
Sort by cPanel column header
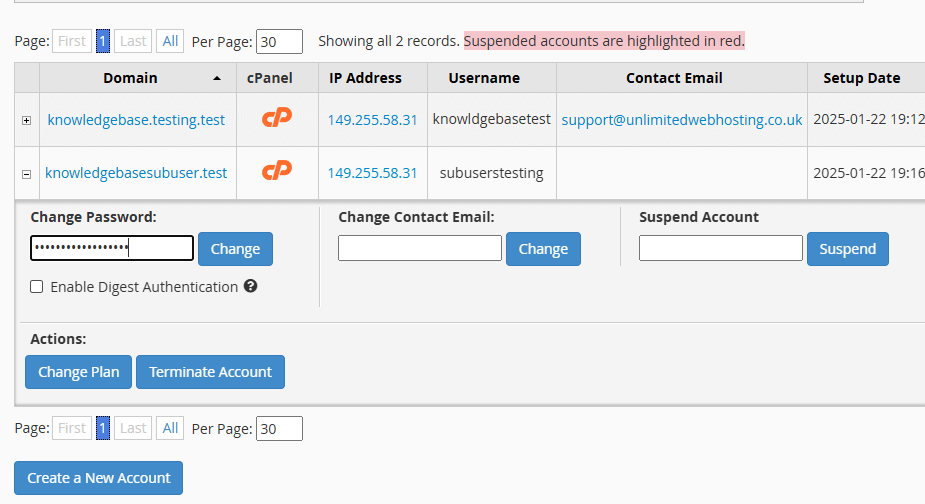(x=270, y=78)
